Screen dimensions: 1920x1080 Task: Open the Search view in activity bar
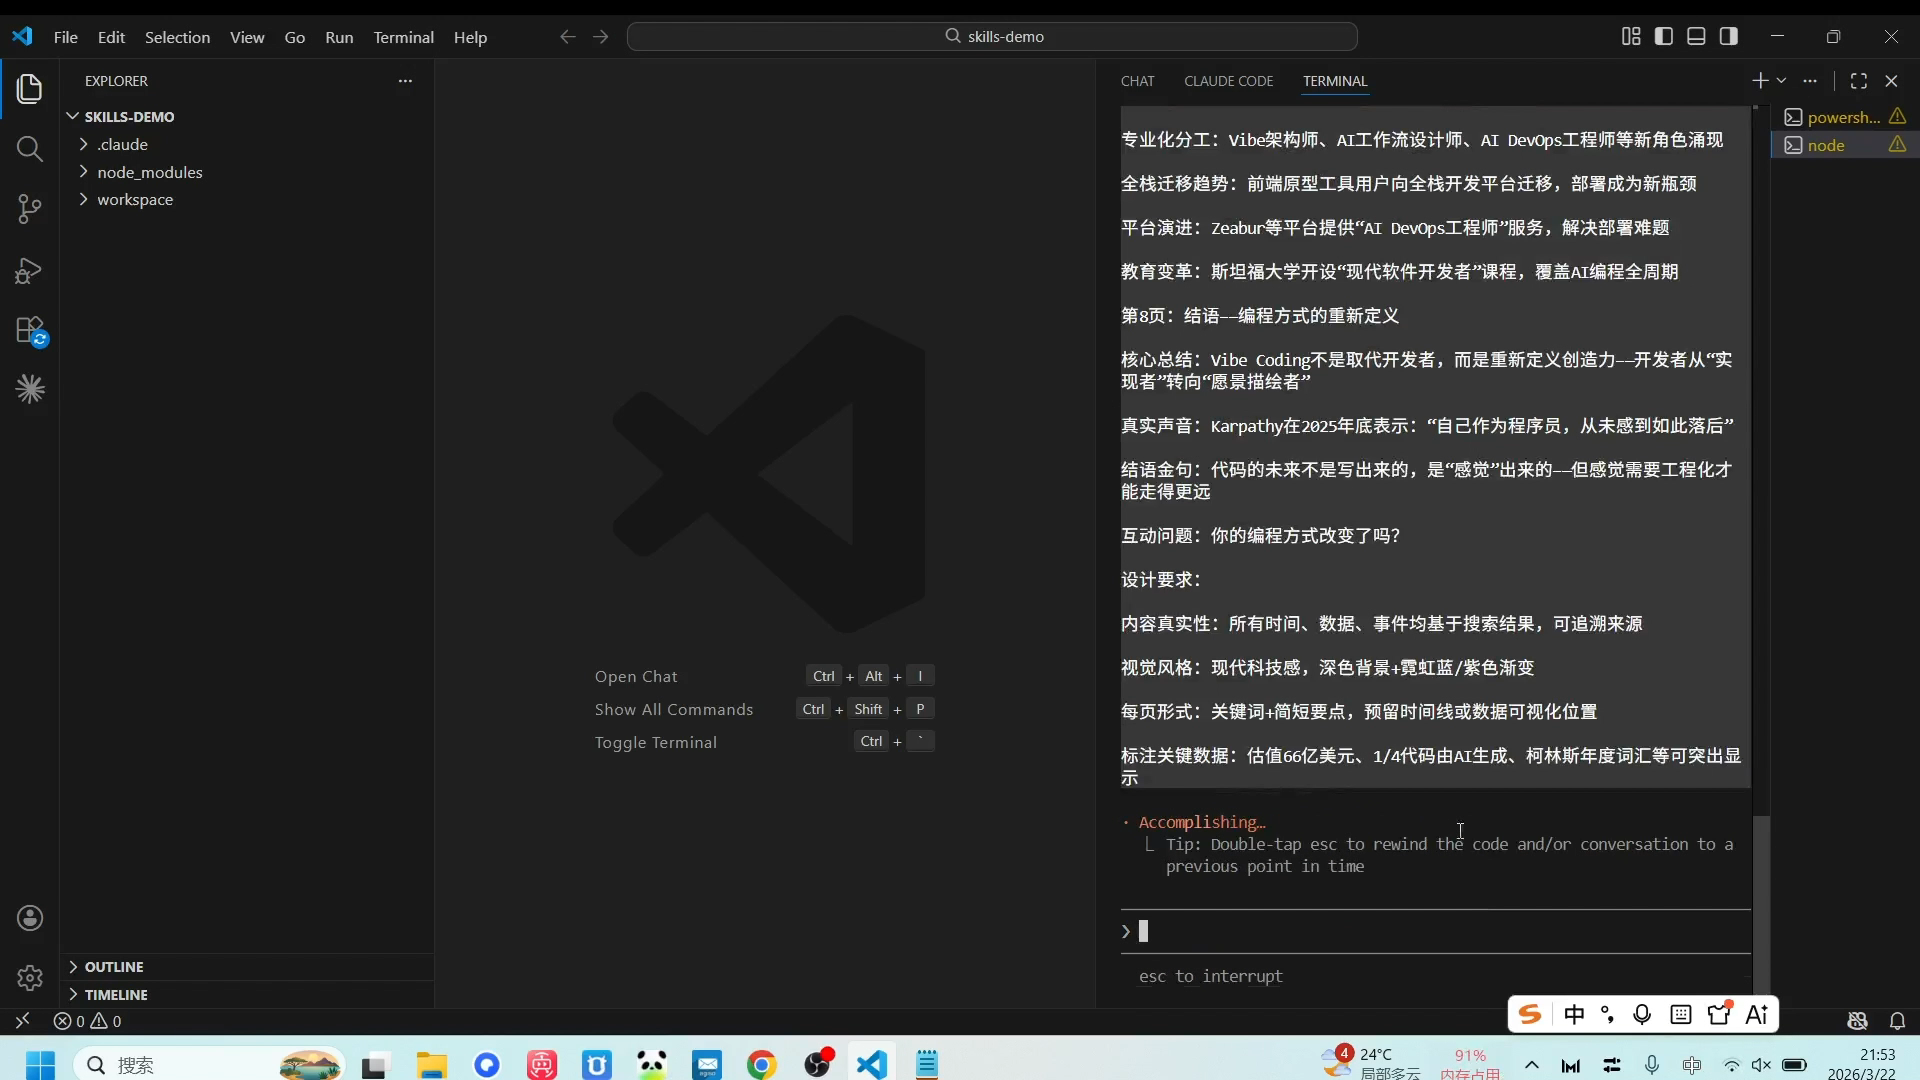pos(30,150)
